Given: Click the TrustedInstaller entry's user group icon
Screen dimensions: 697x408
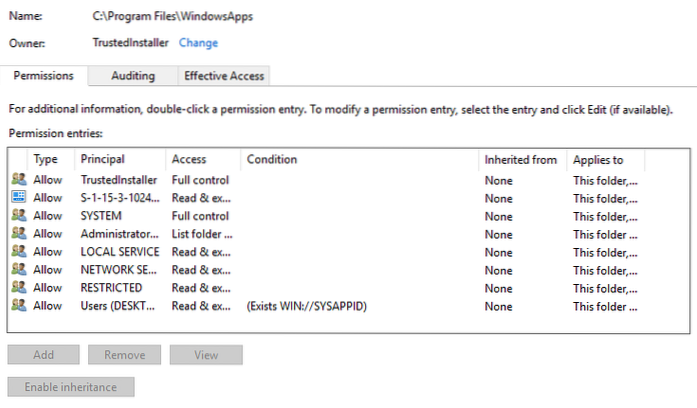Looking at the screenshot, I should [x=18, y=180].
